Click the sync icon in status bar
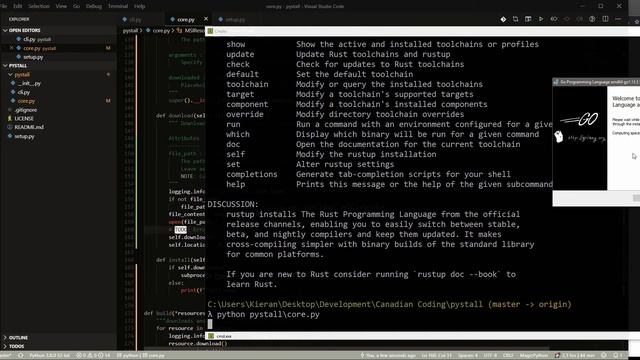 pyautogui.click(x=20, y=355)
